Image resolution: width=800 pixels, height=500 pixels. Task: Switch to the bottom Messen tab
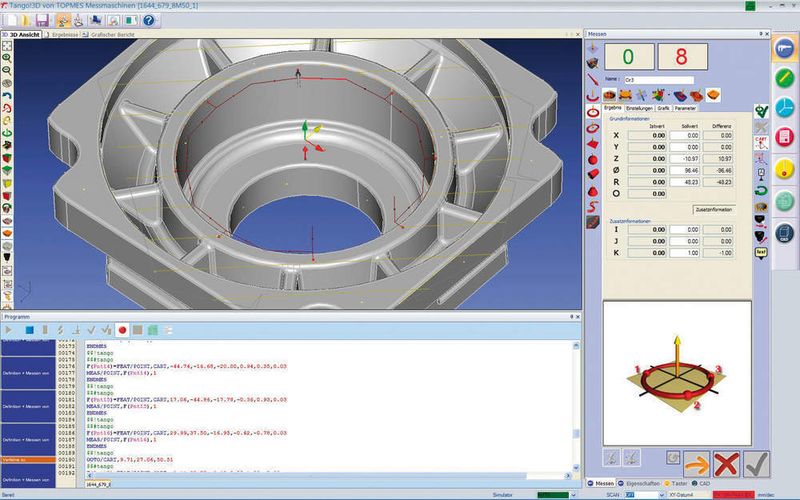(x=601, y=483)
